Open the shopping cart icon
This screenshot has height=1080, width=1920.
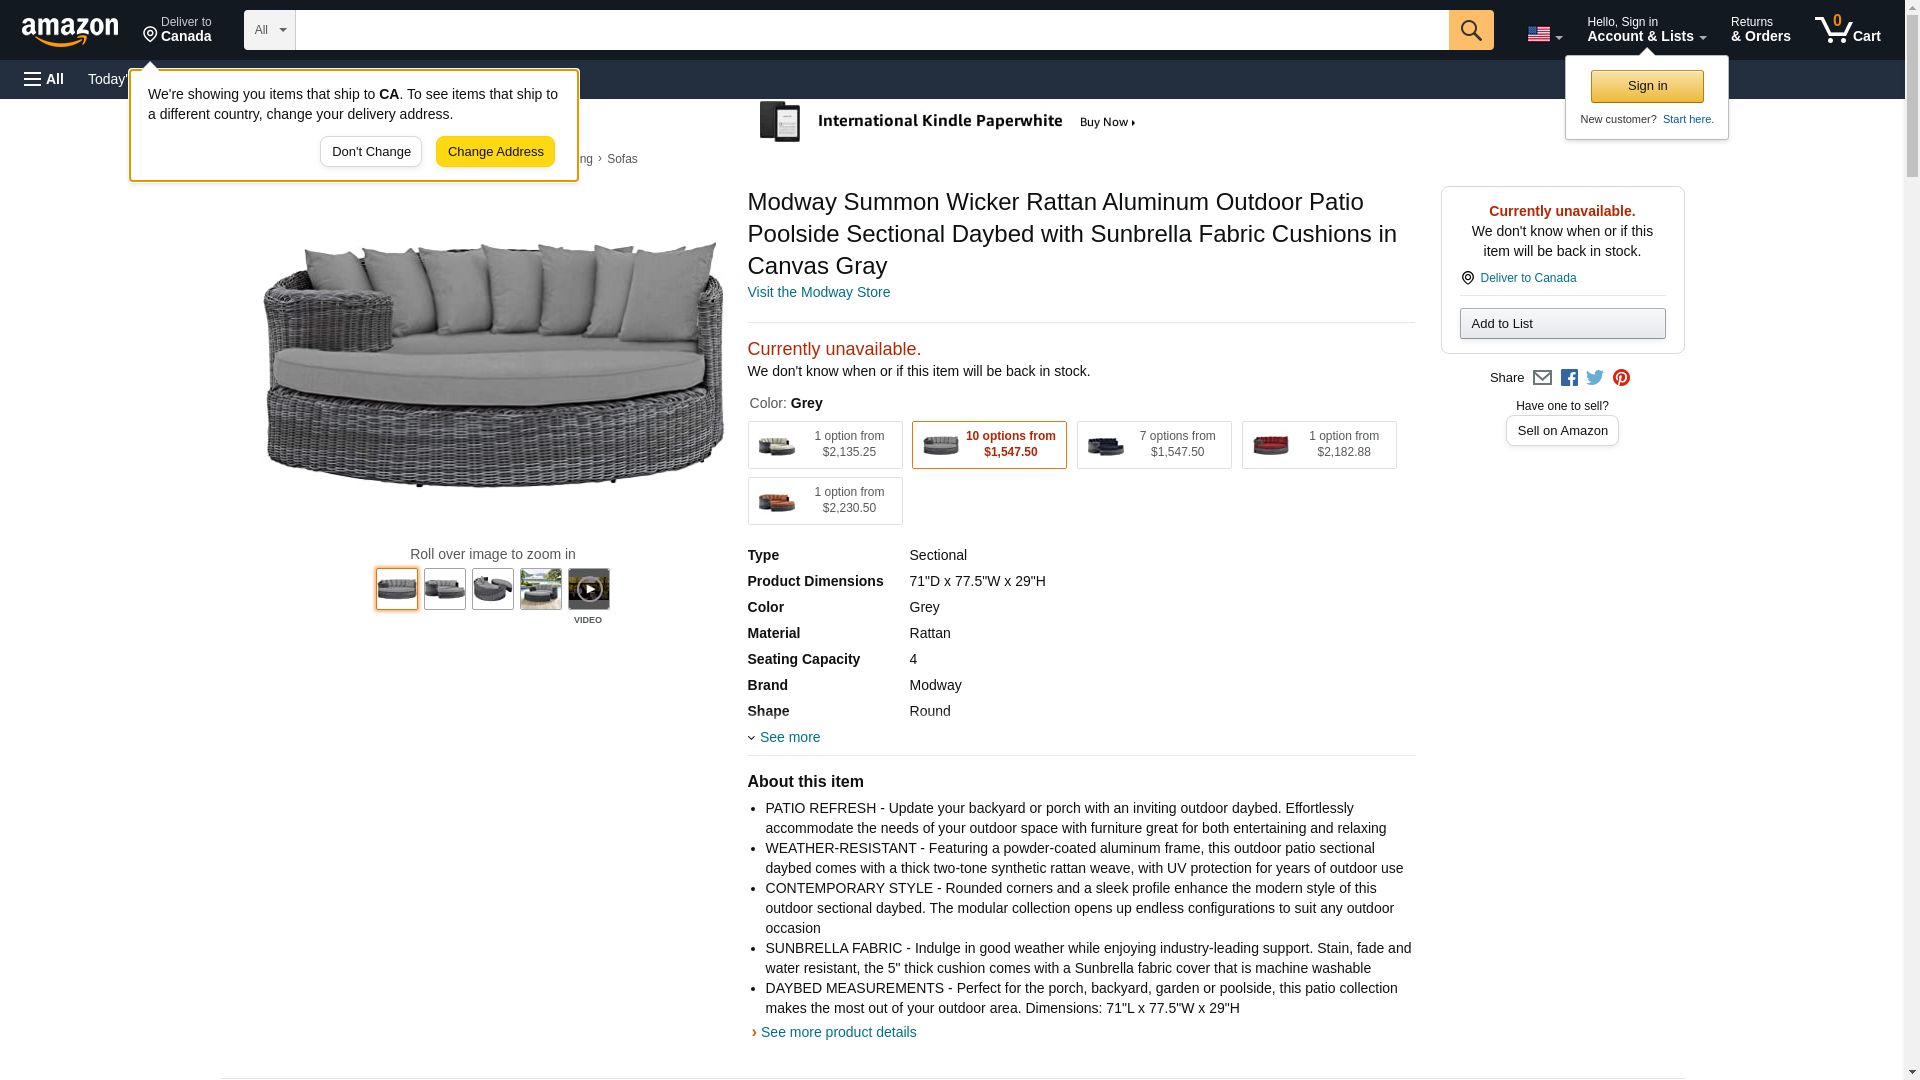[x=1848, y=30]
